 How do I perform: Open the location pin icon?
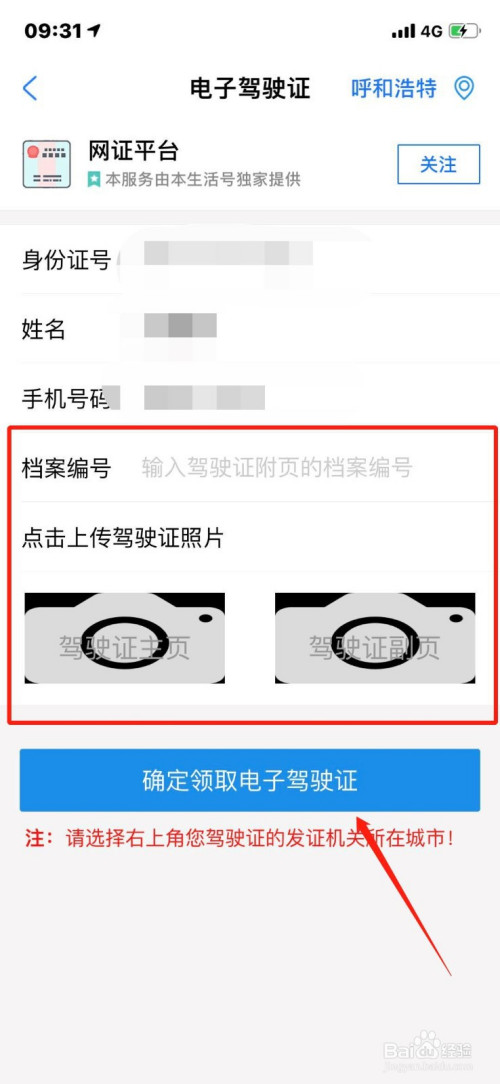point(463,88)
